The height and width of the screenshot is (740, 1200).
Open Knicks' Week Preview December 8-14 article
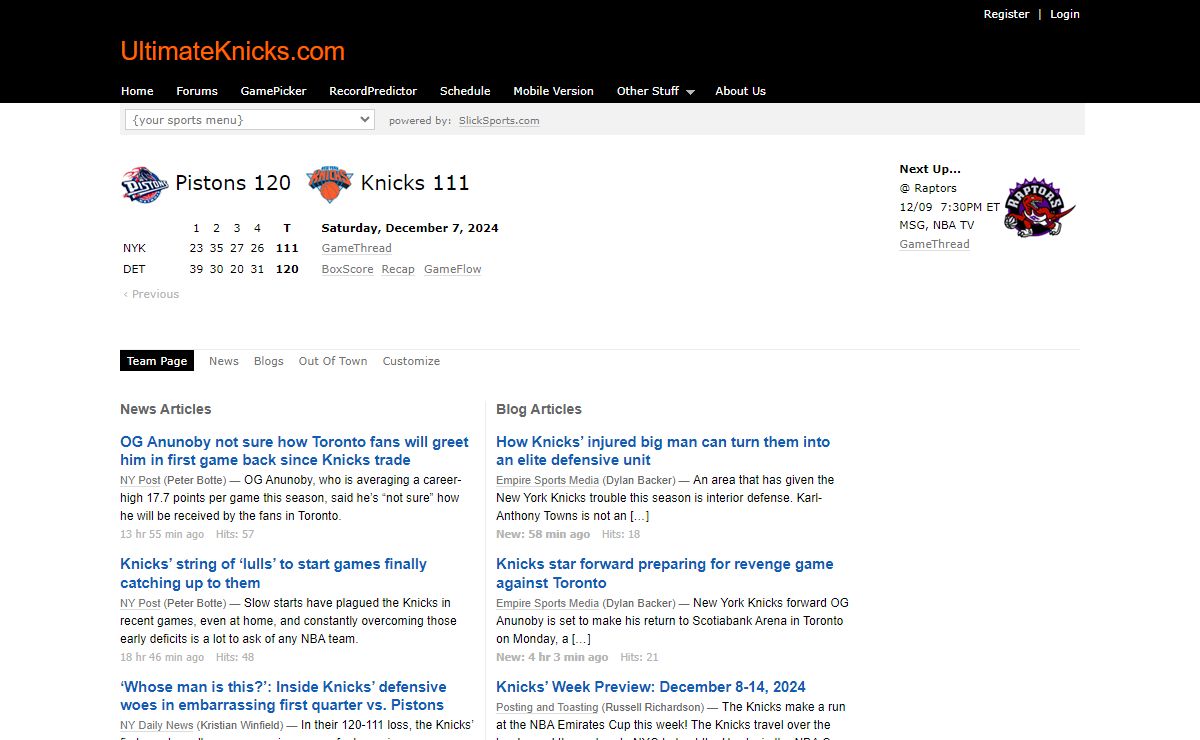[651, 687]
